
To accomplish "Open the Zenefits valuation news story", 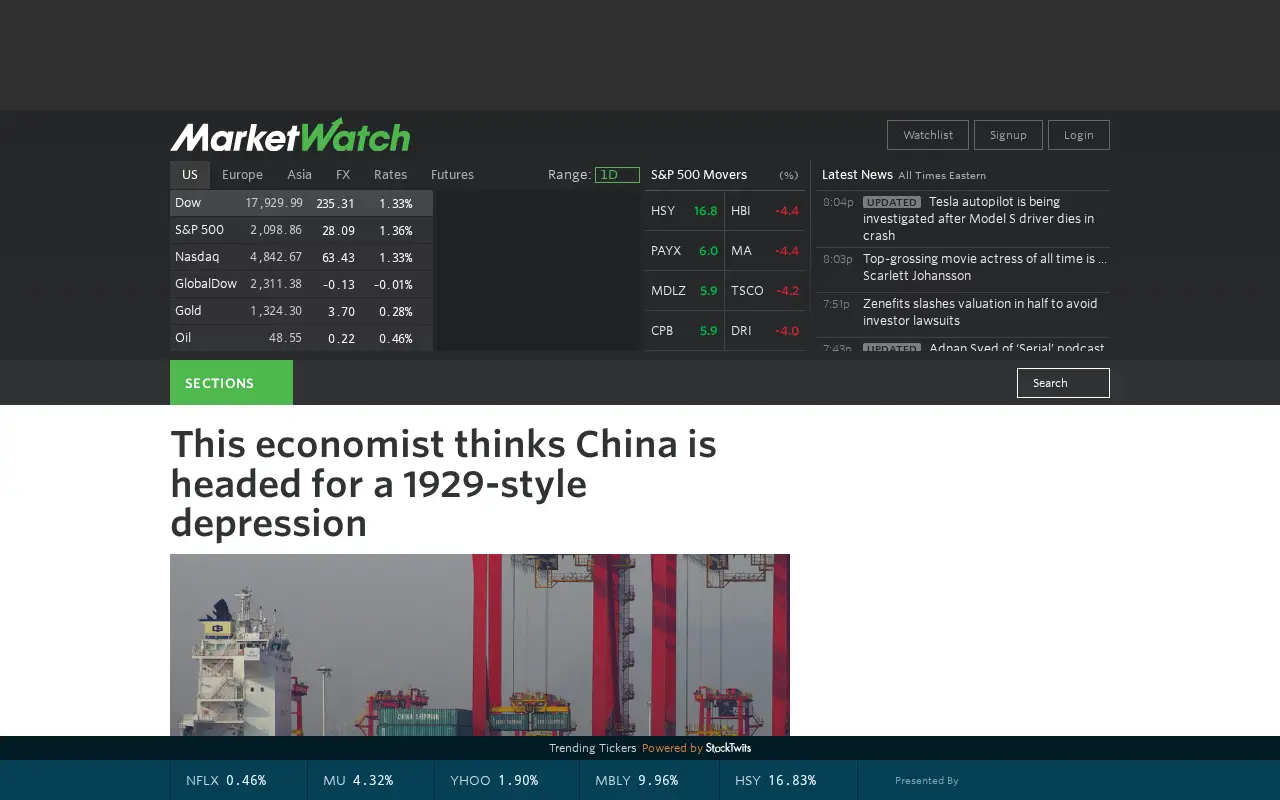I will 980,312.
